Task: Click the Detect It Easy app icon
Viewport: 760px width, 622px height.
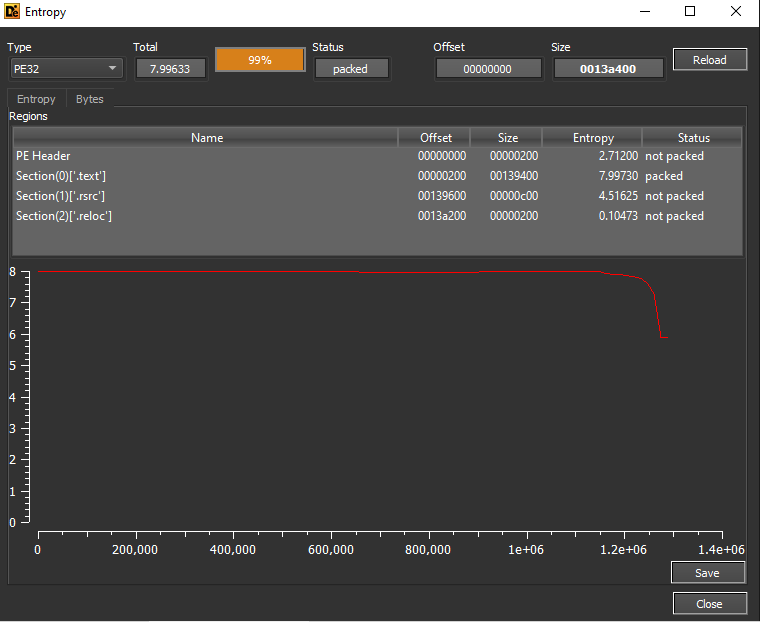Action: pyautogui.click(x=12, y=11)
